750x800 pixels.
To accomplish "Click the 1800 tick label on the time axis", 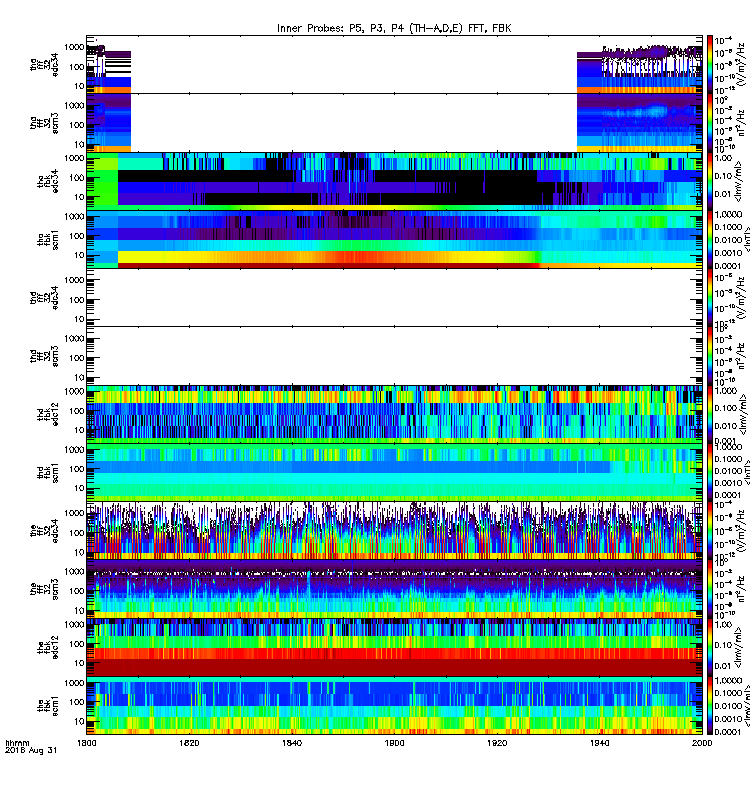I will tap(86, 743).
